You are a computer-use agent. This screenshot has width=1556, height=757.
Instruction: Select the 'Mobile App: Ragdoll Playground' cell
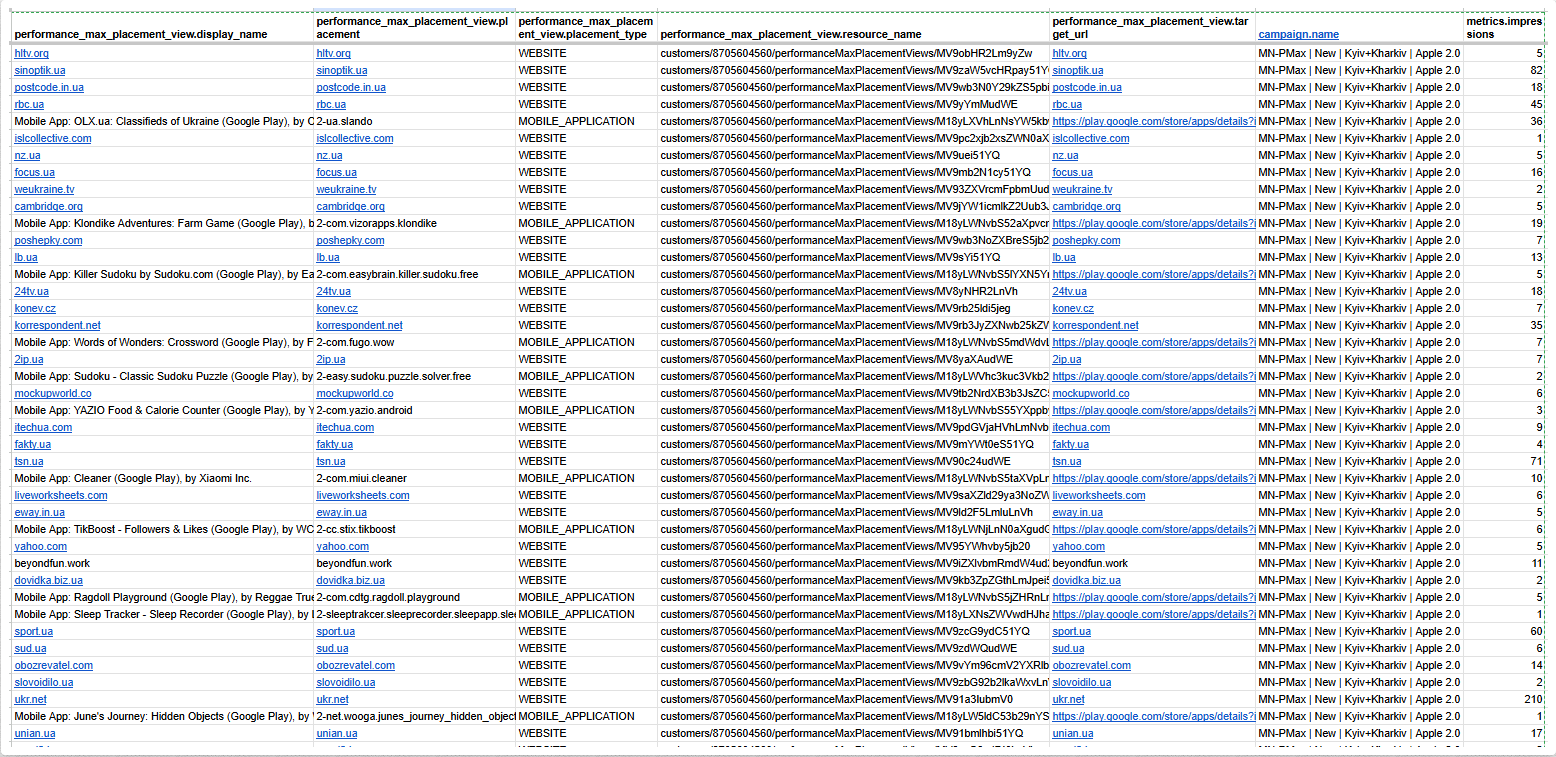point(162,597)
